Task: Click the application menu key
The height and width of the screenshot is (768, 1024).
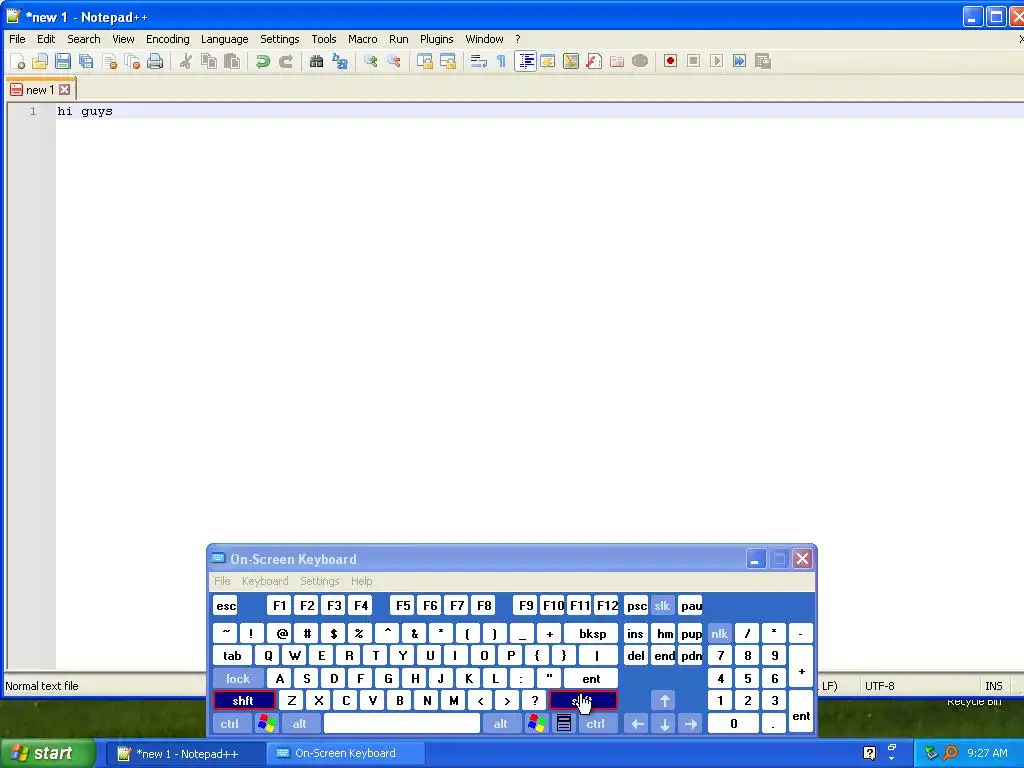Action: coord(564,724)
